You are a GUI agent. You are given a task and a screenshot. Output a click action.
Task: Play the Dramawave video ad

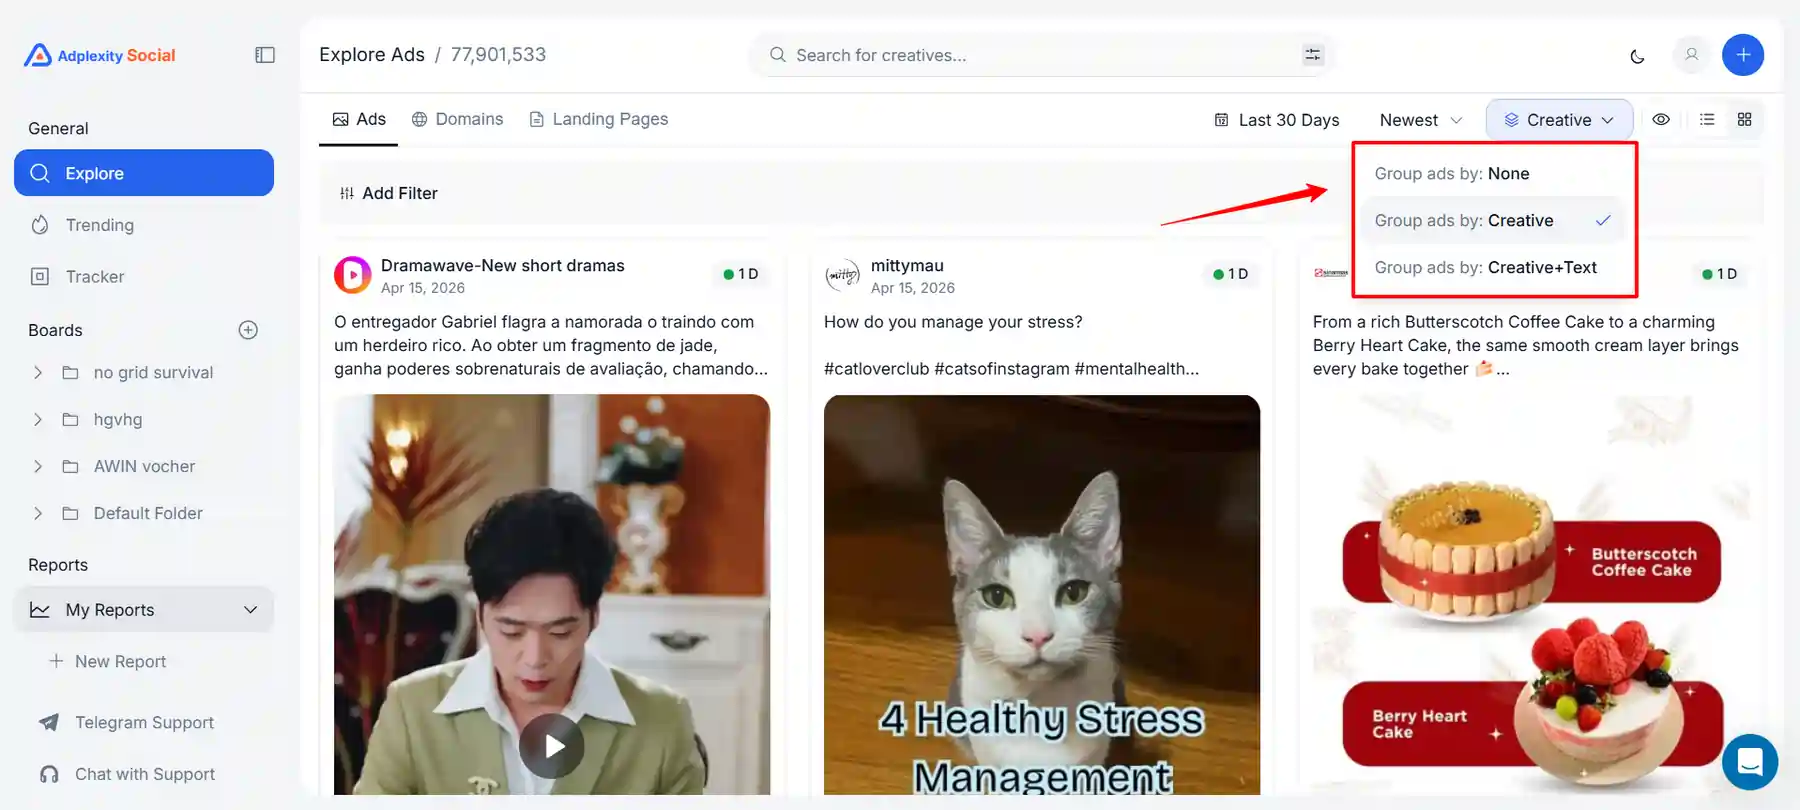551,746
